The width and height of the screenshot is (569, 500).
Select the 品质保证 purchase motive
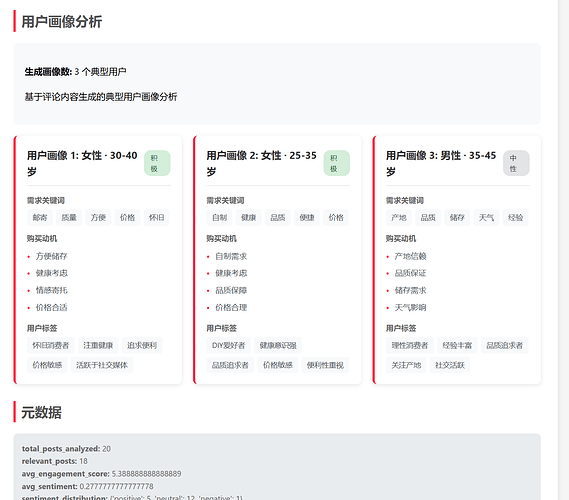click(x=410, y=273)
